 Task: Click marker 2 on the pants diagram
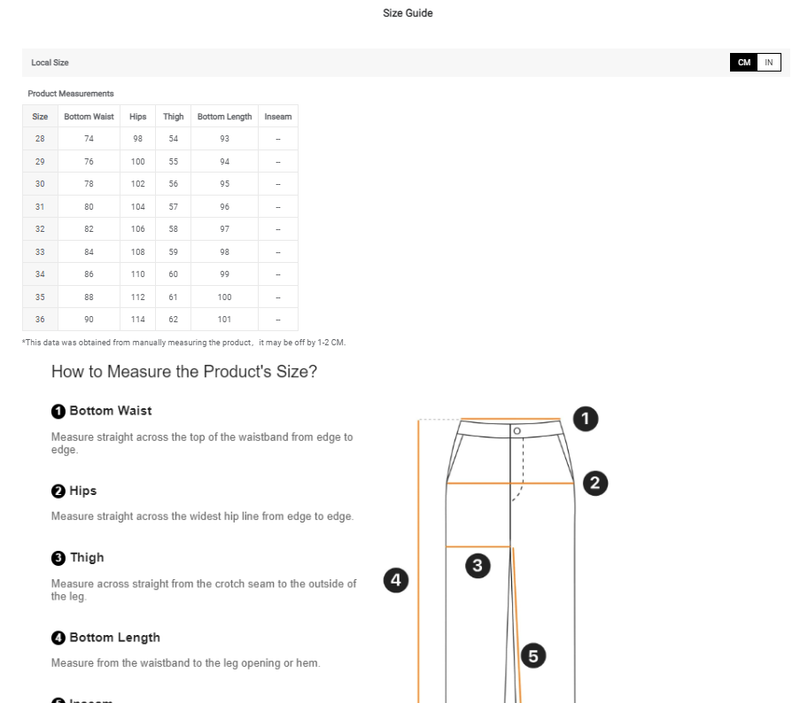[x=595, y=483]
